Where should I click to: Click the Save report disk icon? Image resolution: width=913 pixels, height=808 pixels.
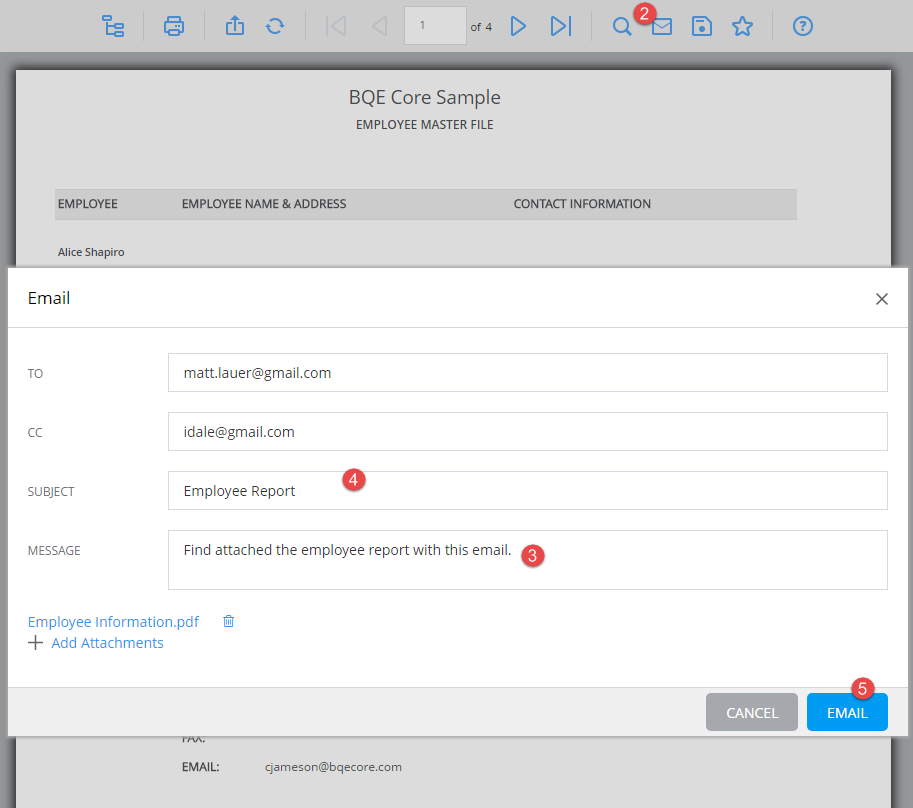tap(702, 26)
